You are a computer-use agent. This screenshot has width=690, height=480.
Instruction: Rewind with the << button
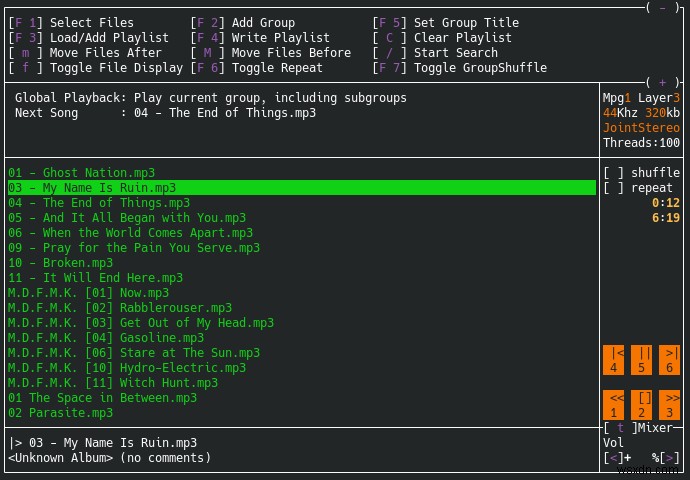tap(615, 404)
